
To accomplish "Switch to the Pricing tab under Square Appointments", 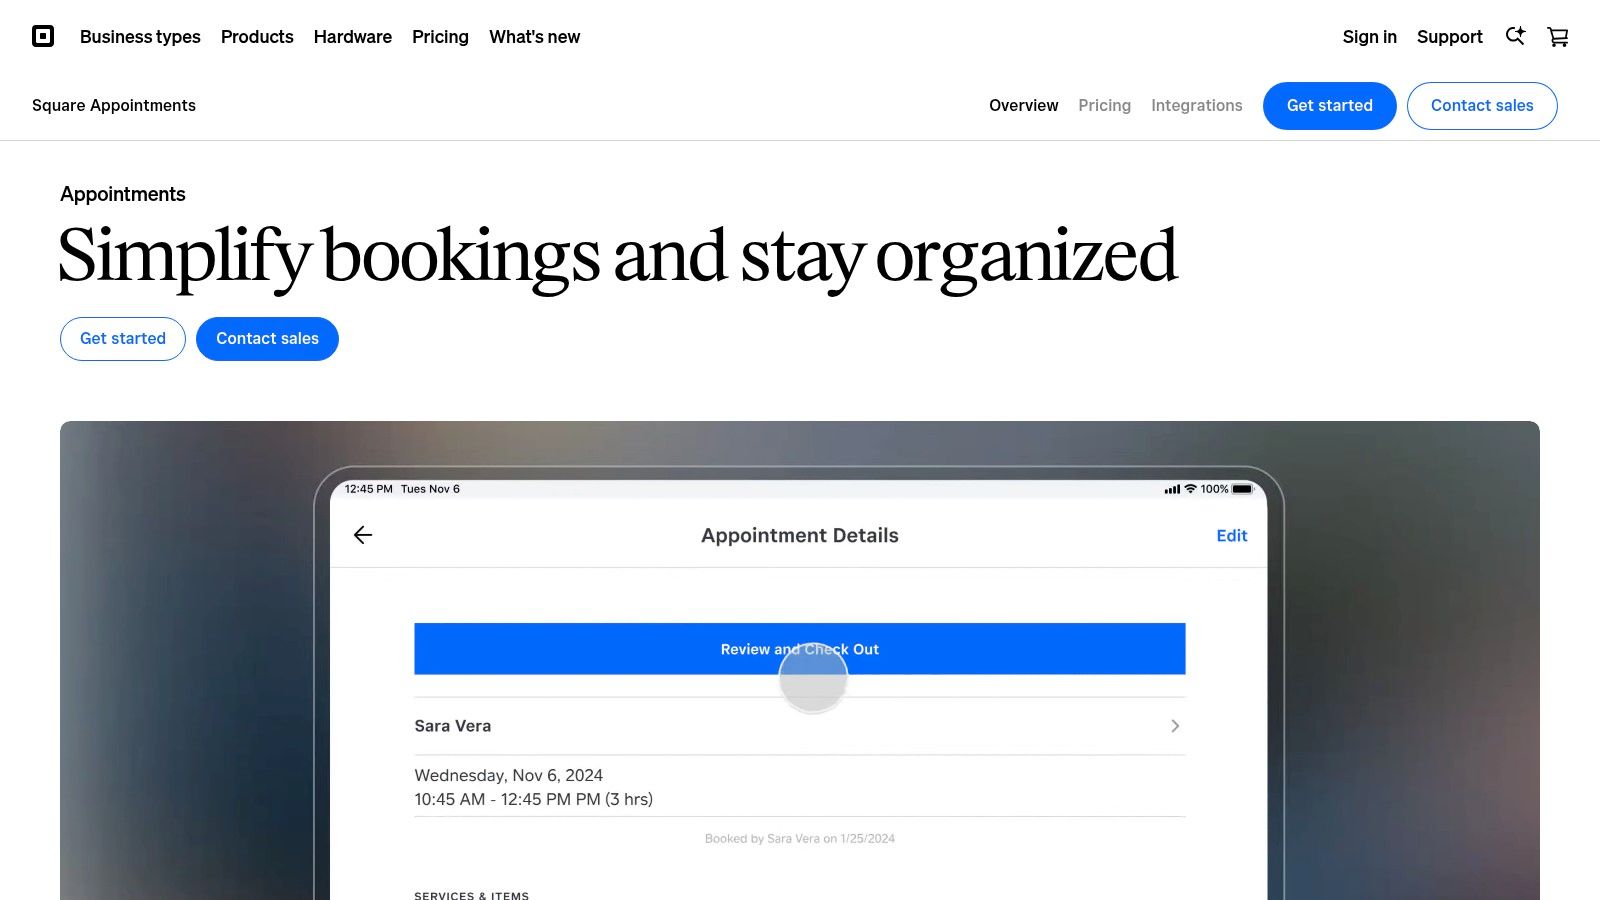I will pyautogui.click(x=1104, y=105).
